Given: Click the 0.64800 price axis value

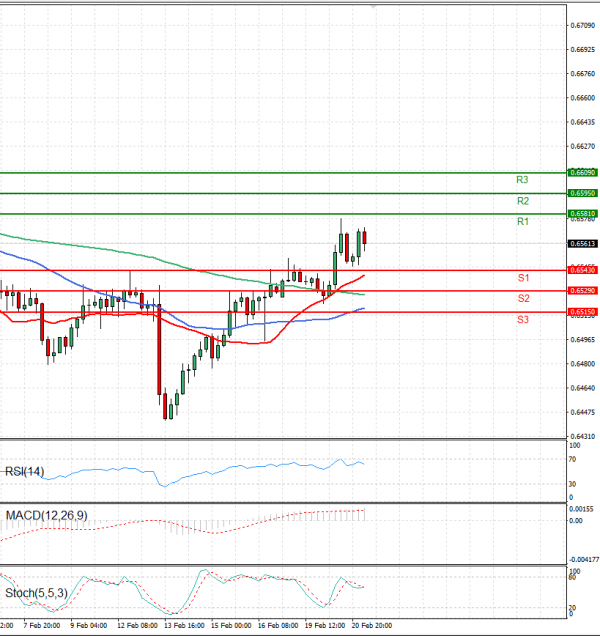Looking at the screenshot, I should tap(583, 364).
